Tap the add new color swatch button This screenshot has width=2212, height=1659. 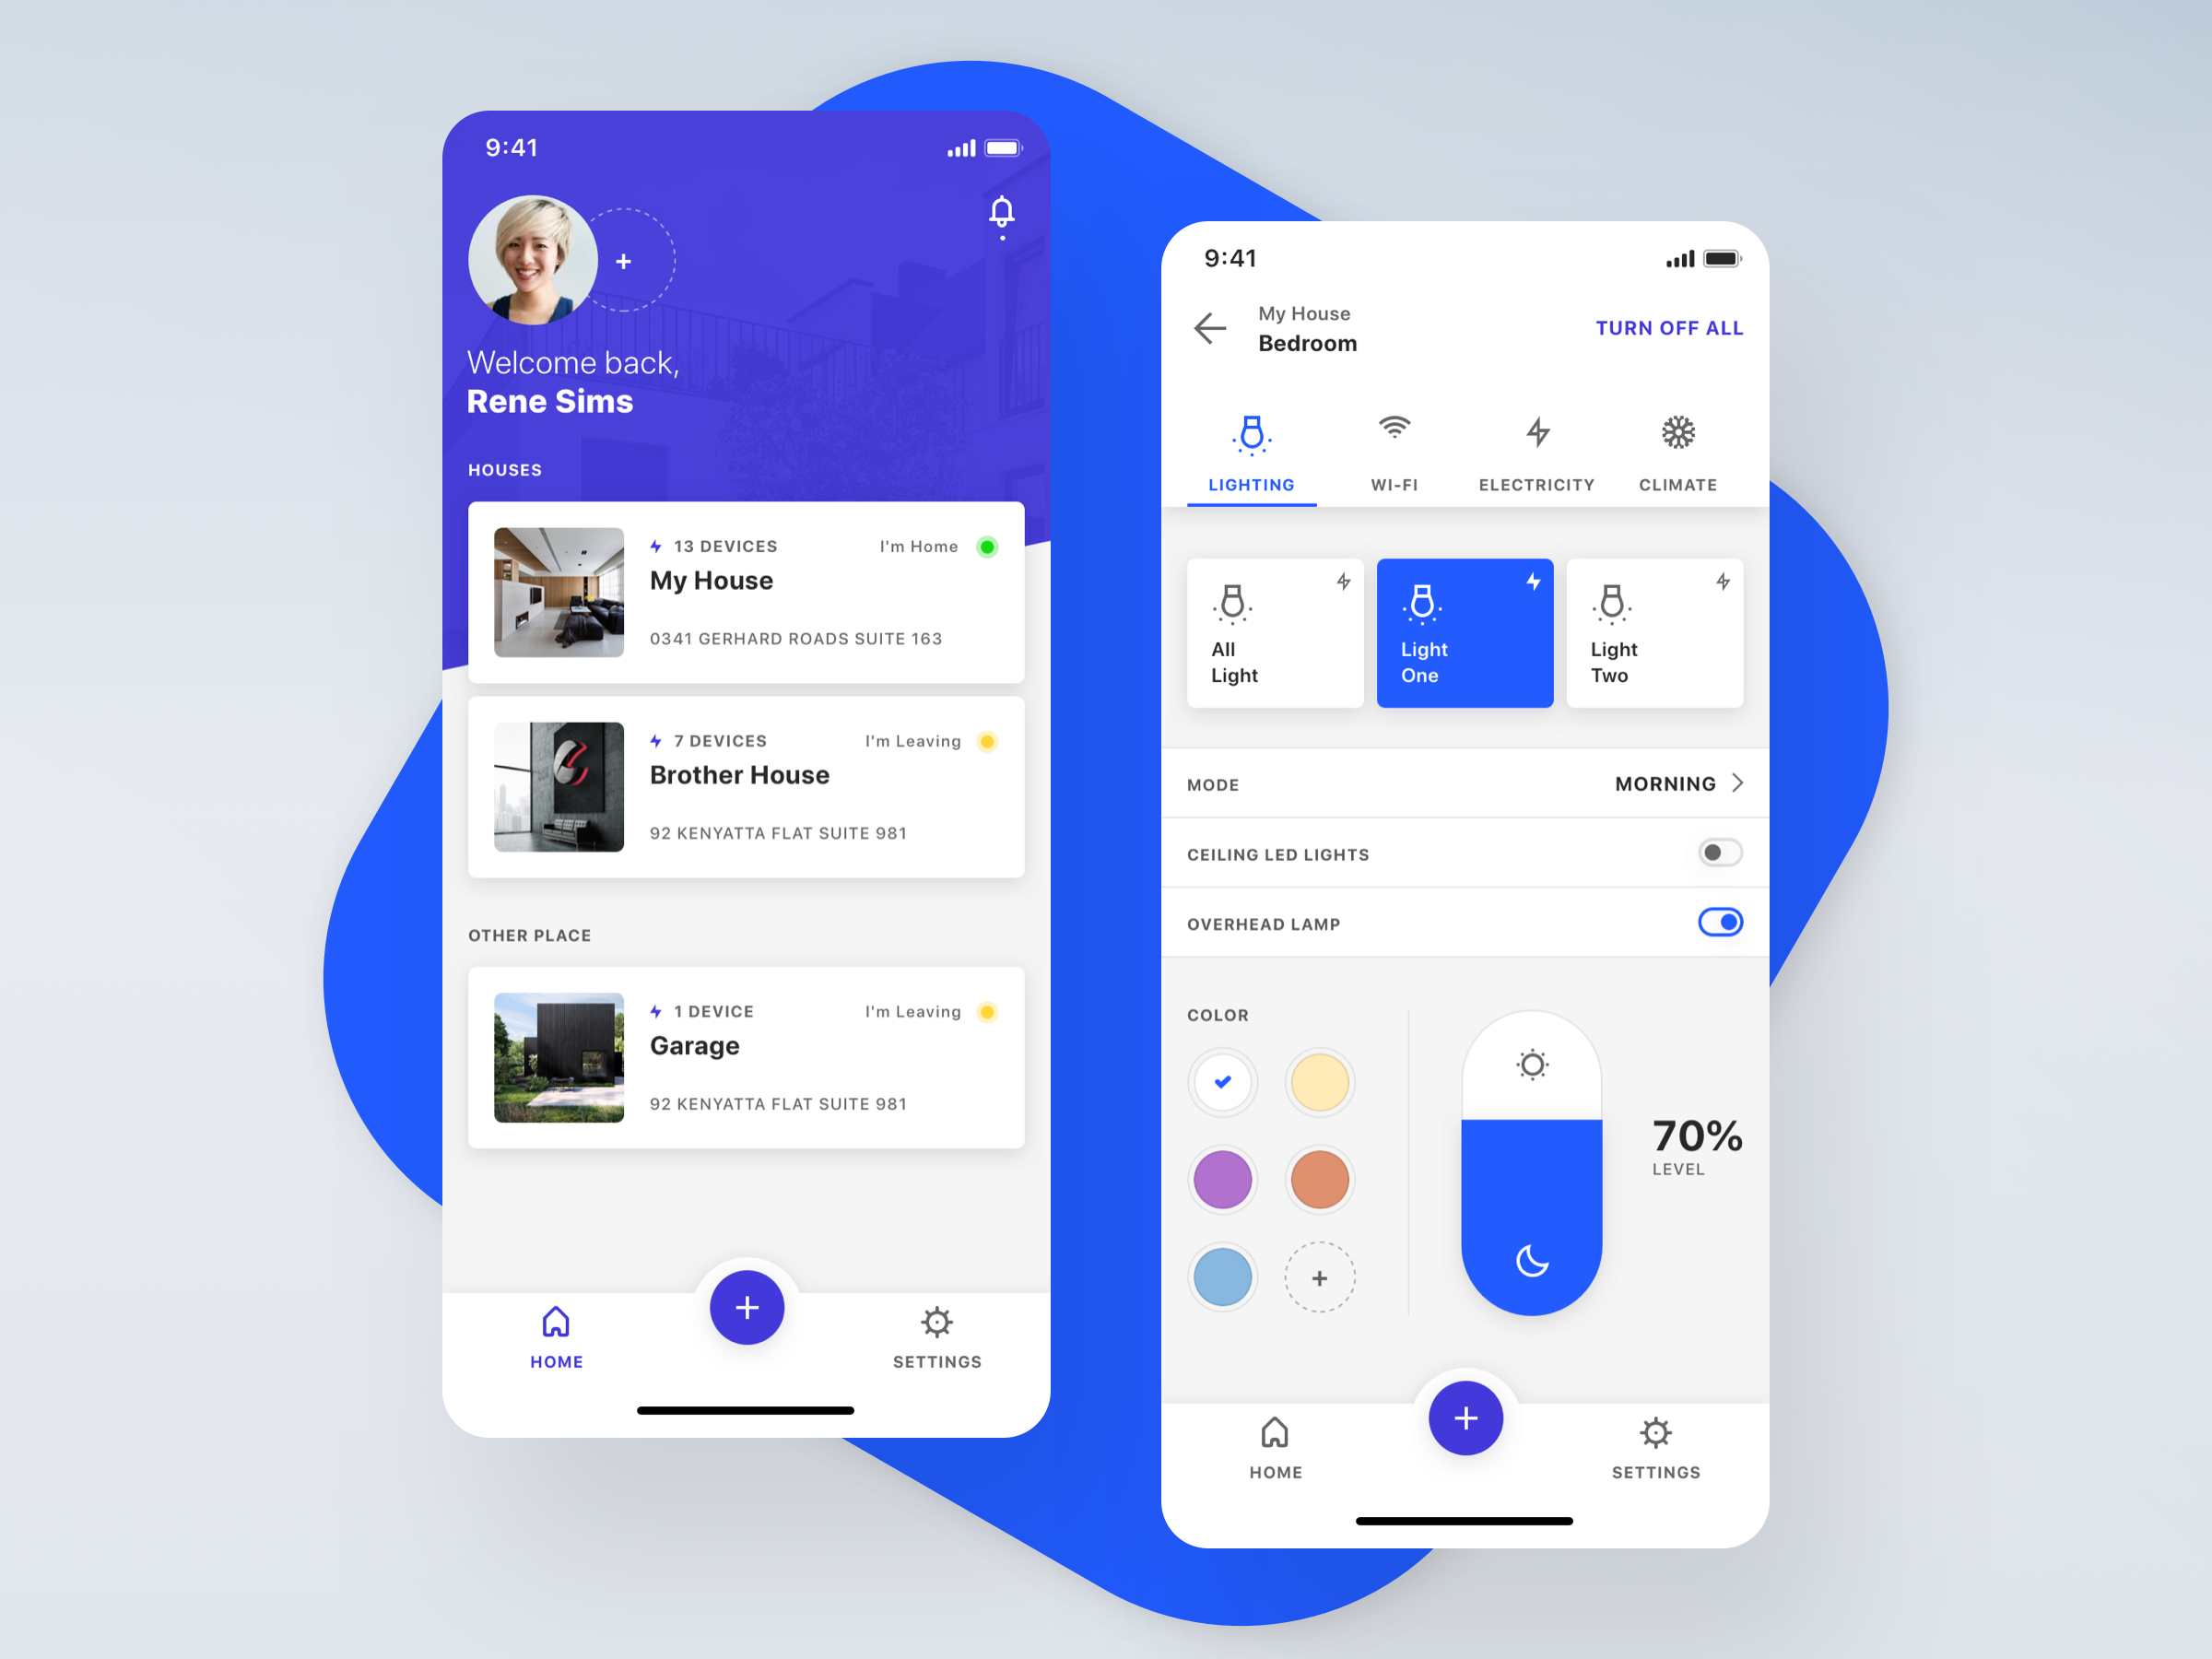pos(1320,1277)
